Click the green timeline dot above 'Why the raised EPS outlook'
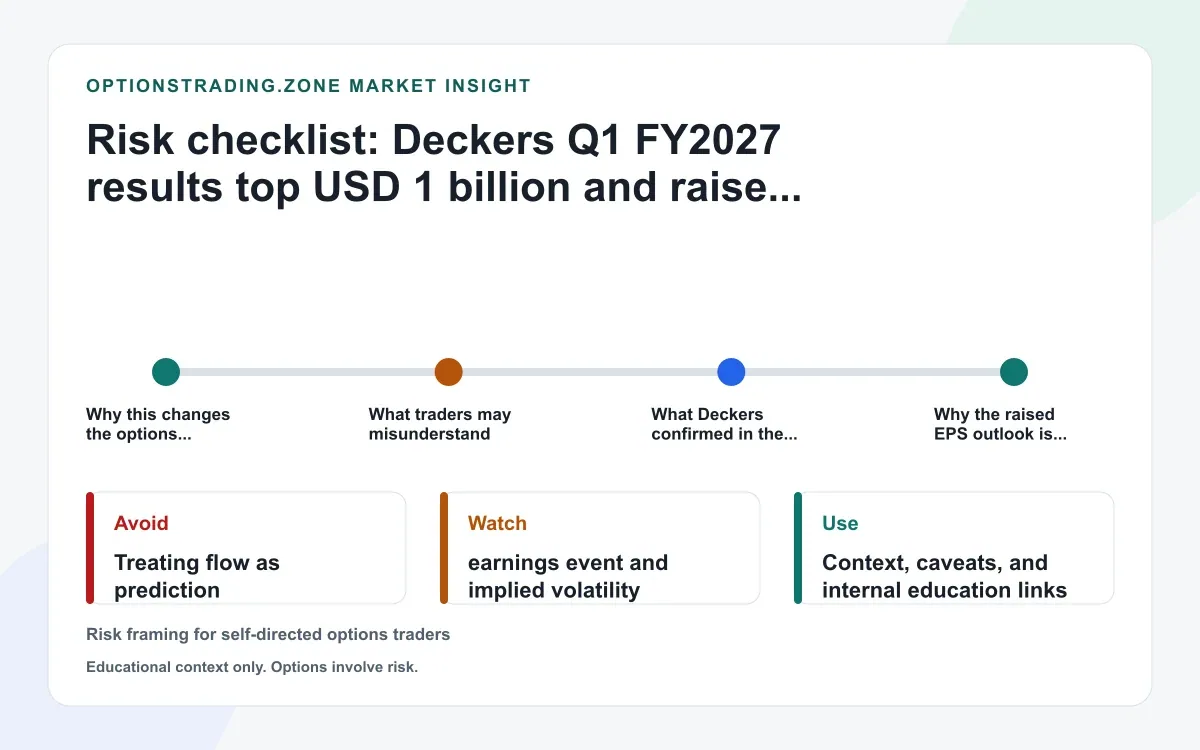This screenshot has width=1200, height=750. [x=1014, y=372]
